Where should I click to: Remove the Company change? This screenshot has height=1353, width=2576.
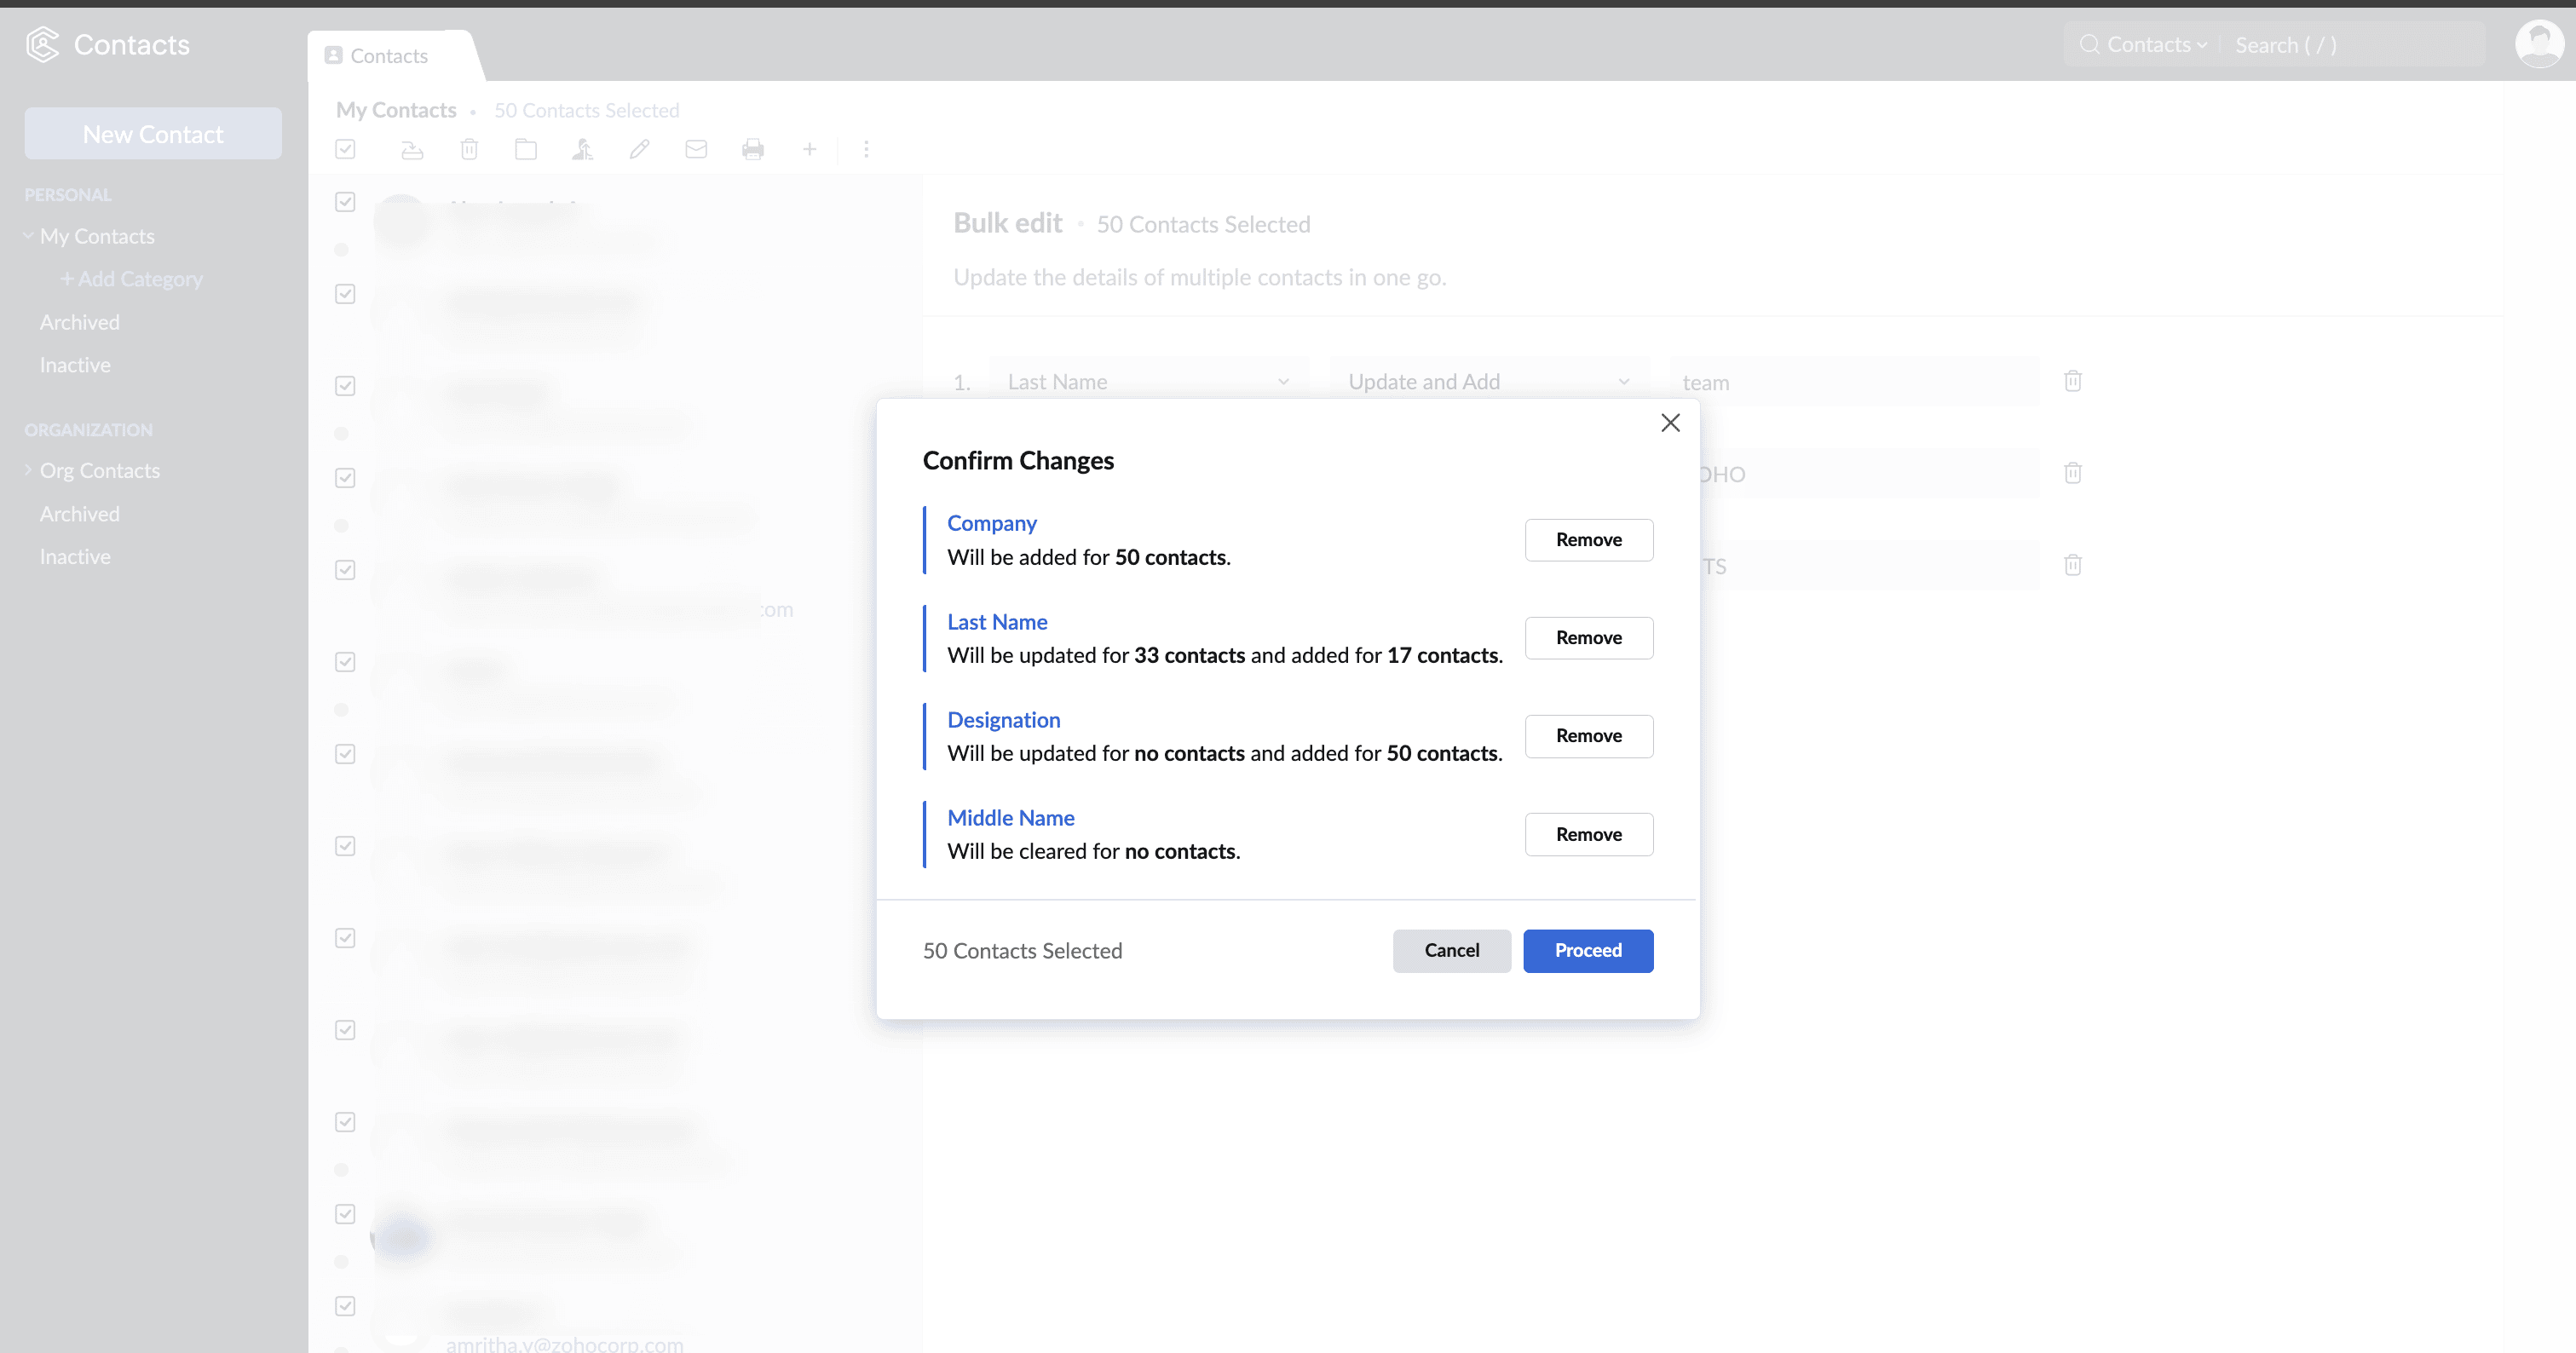[1588, 540]
